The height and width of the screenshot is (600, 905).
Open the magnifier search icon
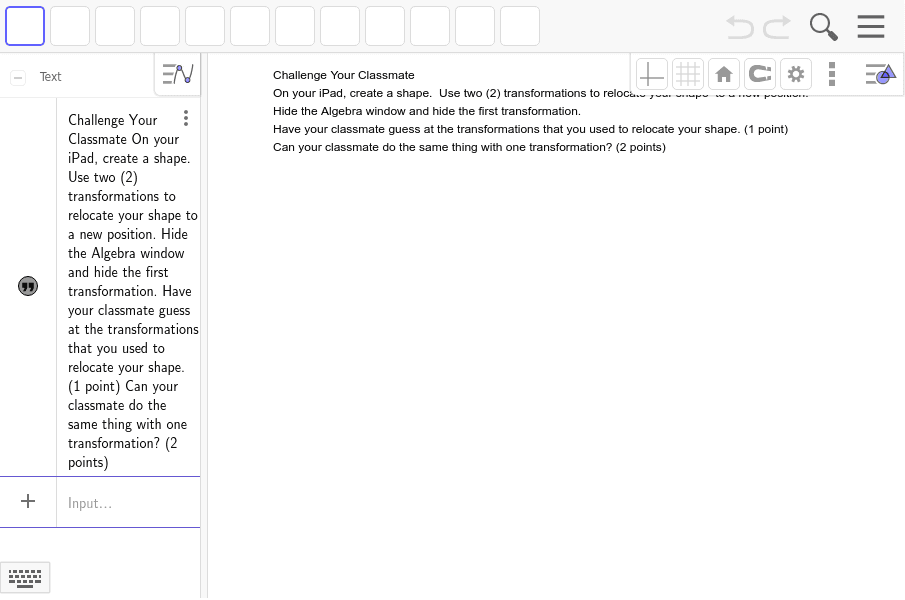[x=824, y=27]
